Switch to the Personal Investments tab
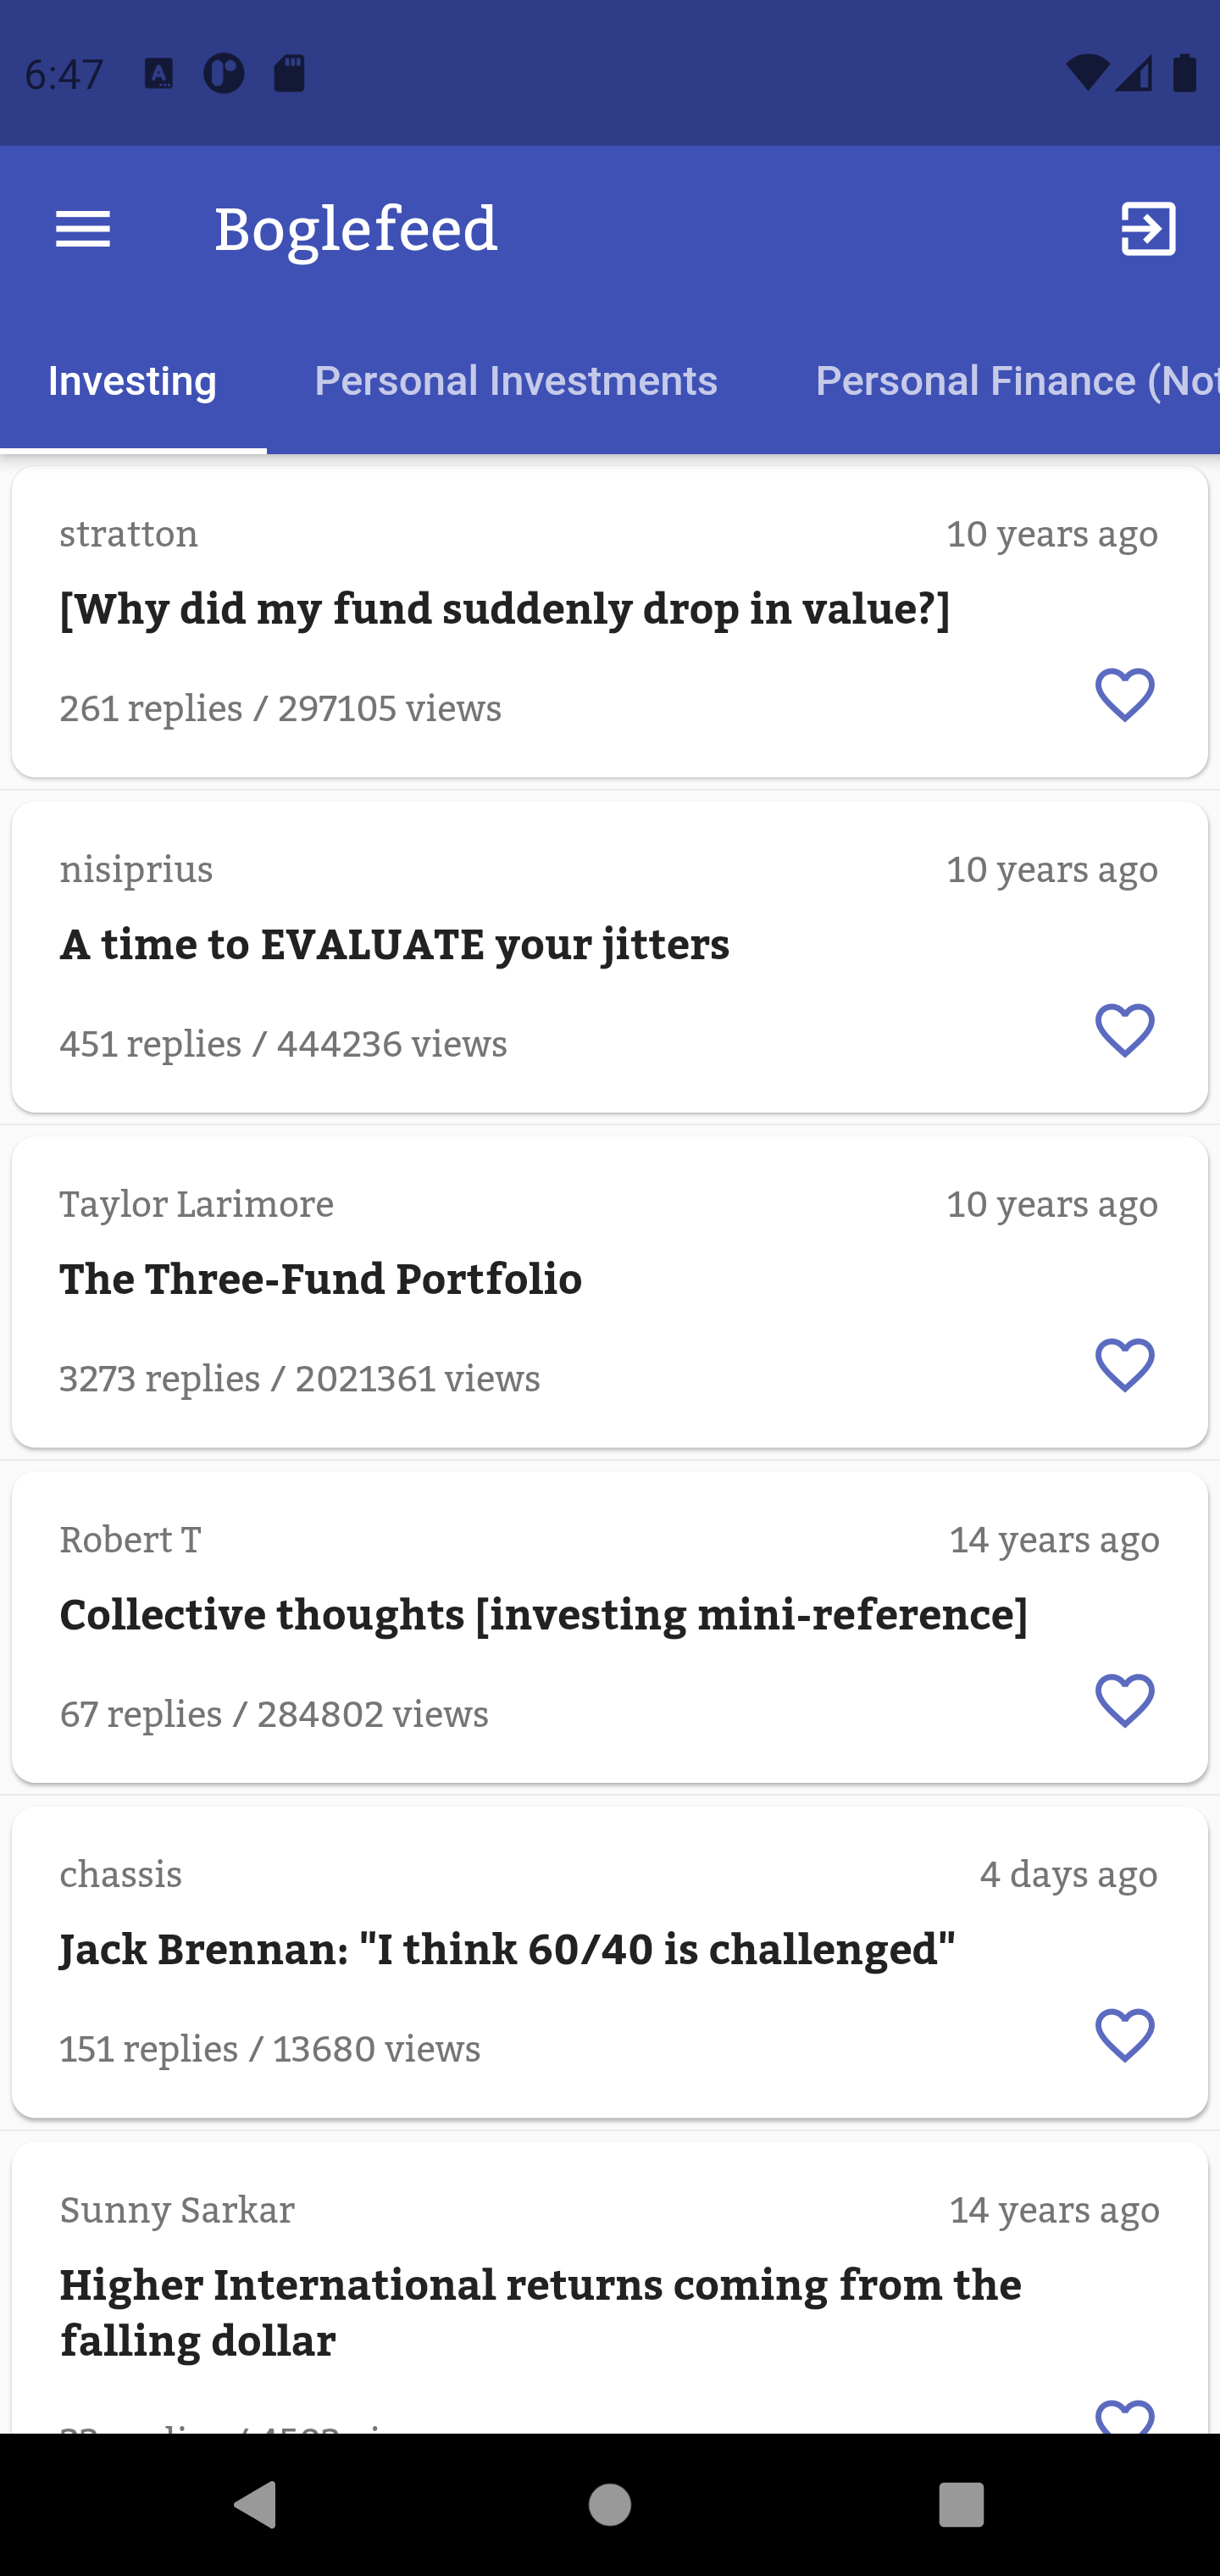 click(515, 381)
